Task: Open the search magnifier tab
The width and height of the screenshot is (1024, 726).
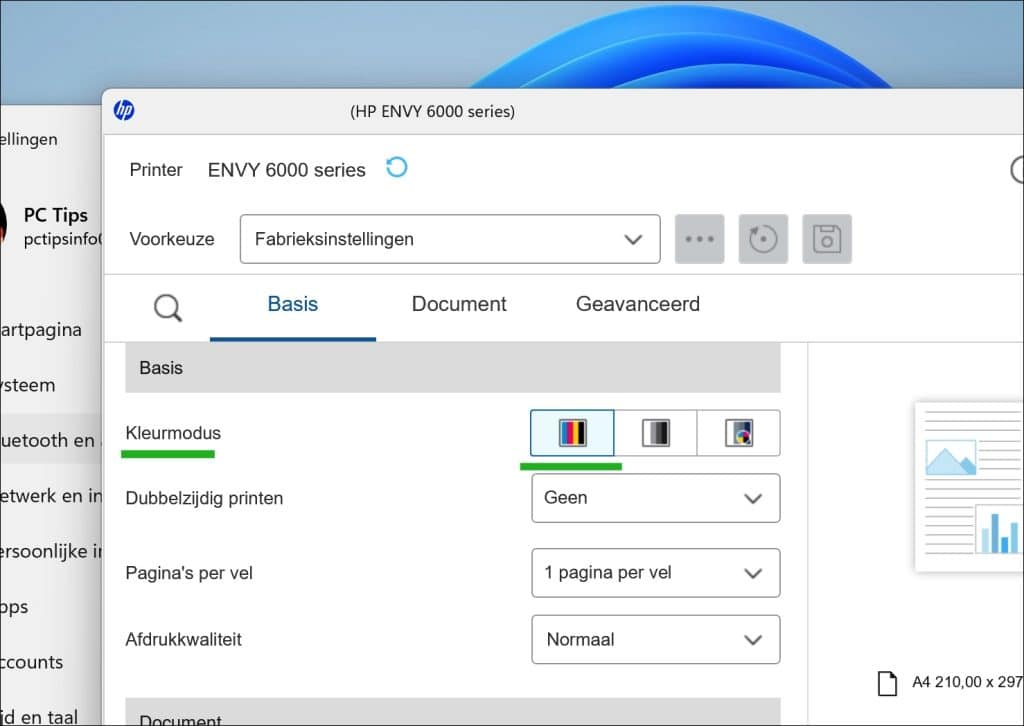Action: (x=168, y=308)
